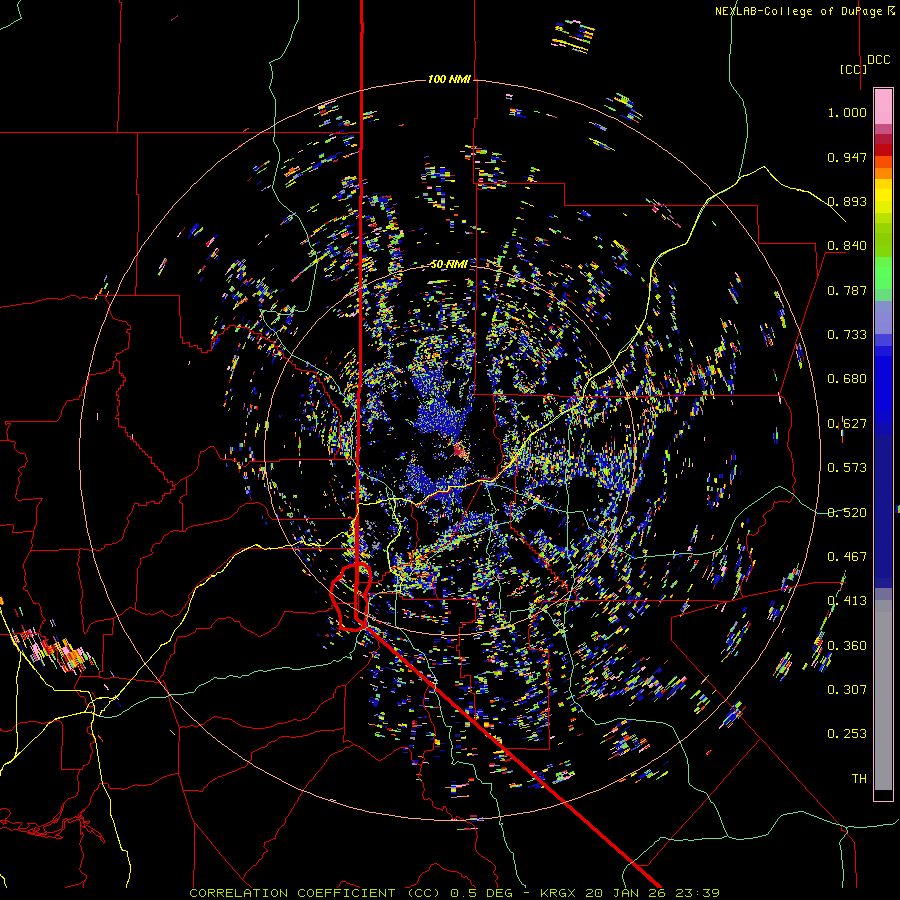Pick the periwinkle color bar segment
The image size is (900, 900).
pos(883,317)
